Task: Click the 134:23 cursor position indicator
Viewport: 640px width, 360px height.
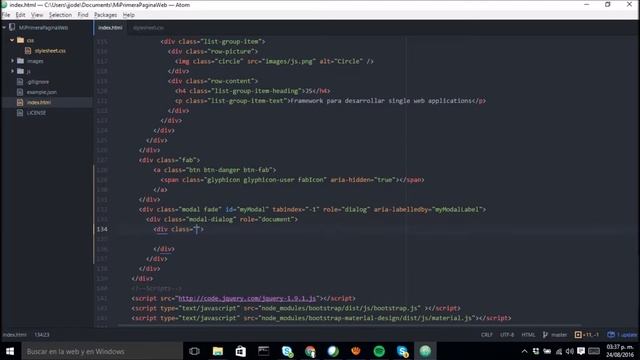Action: [42, 335]
